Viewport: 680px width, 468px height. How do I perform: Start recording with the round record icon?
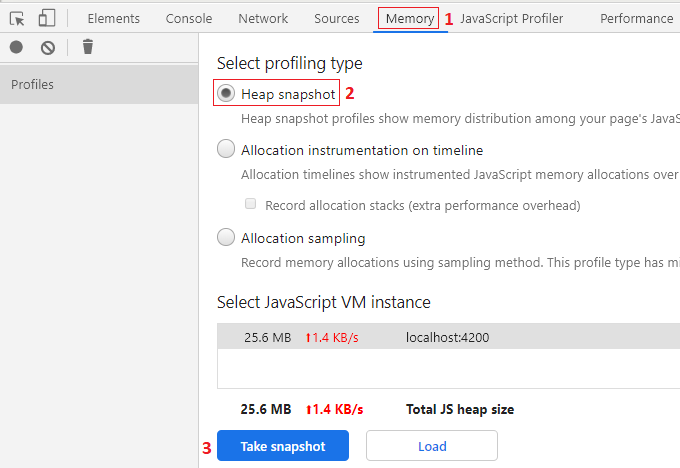[x=16, y=47]
